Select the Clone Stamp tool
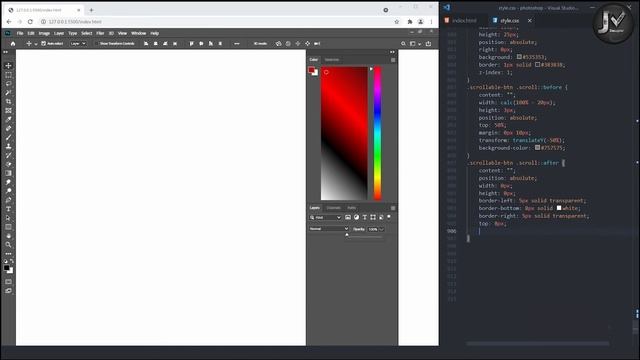The width and height of the screenshot is (640, 360). 8,147
